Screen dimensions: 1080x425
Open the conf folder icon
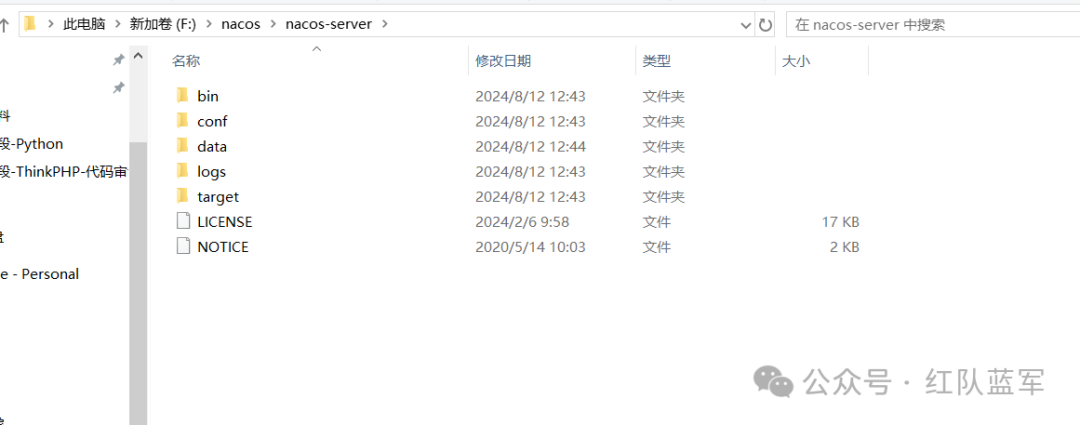pos(183,121)
